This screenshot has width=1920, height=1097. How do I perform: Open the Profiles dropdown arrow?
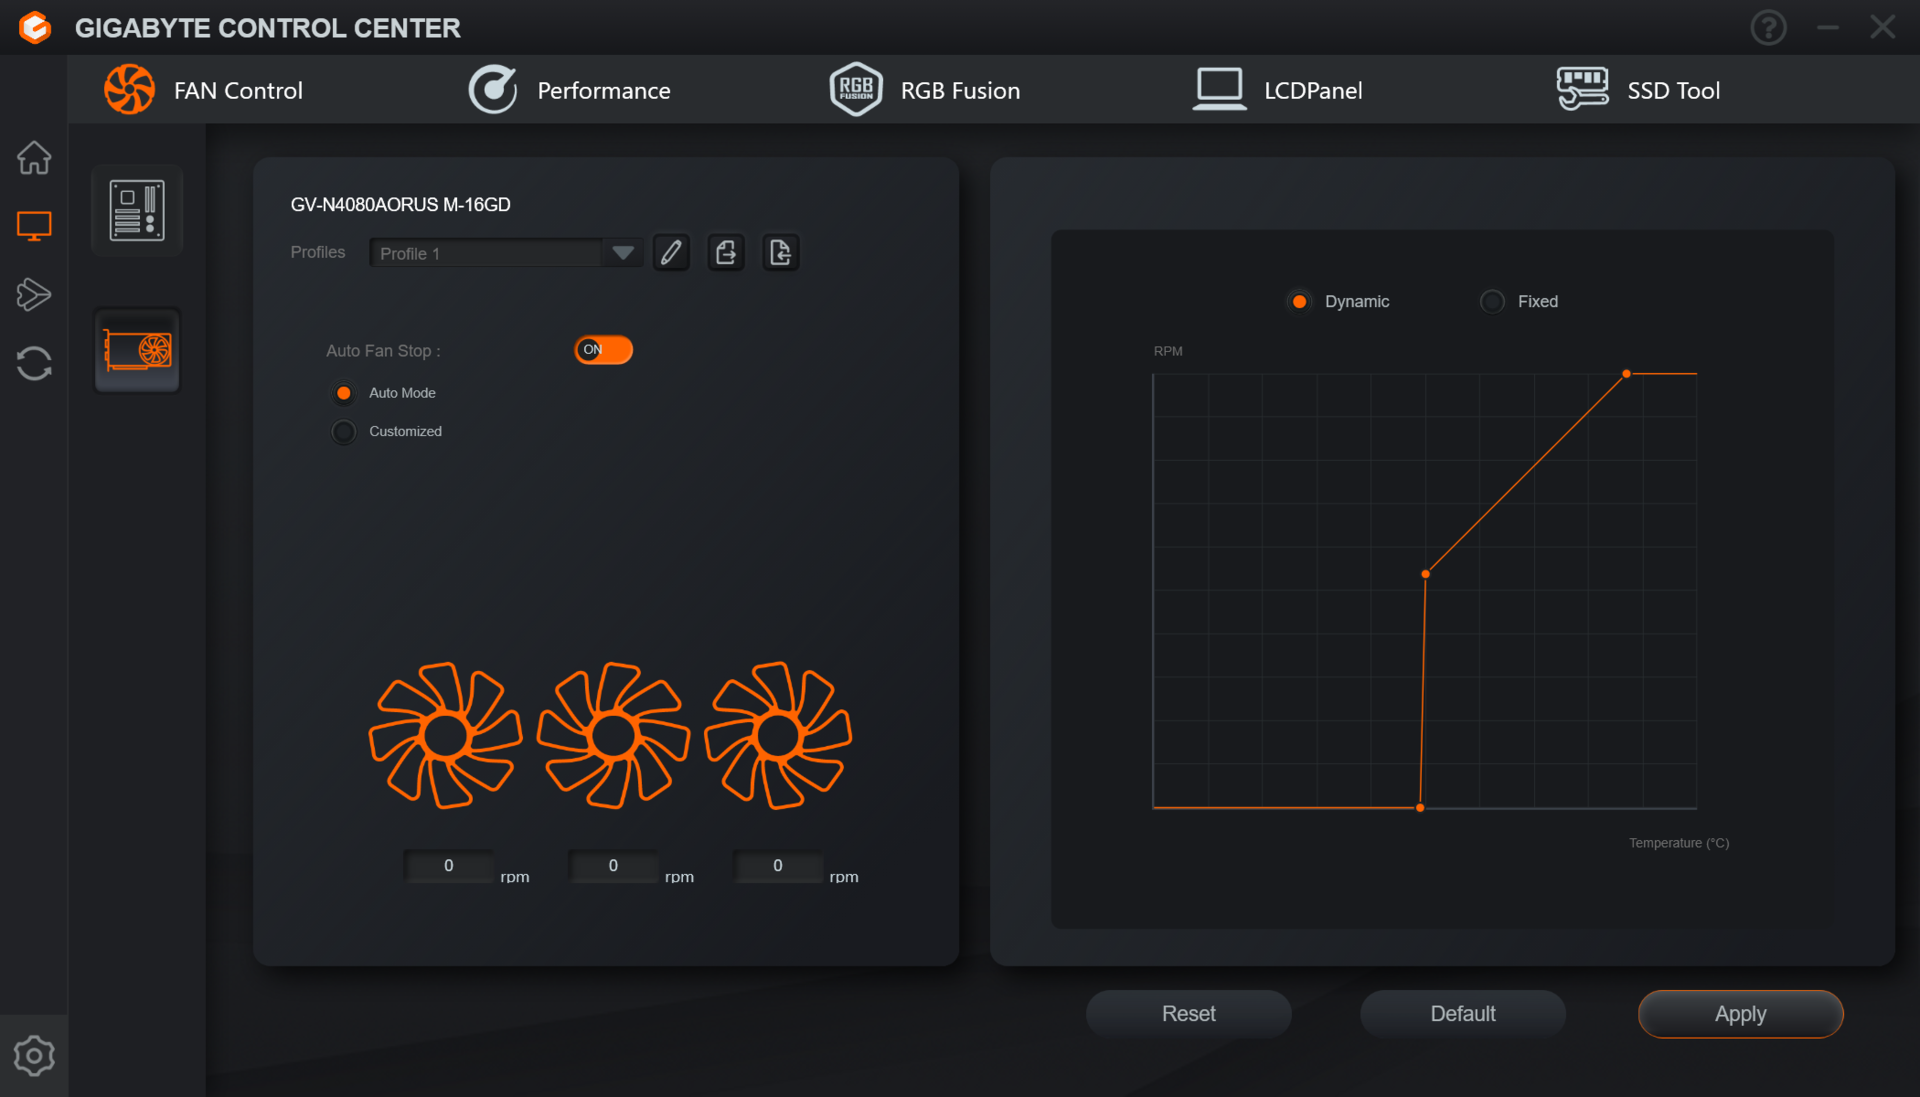pyautogui.click(x=623, y=253)
